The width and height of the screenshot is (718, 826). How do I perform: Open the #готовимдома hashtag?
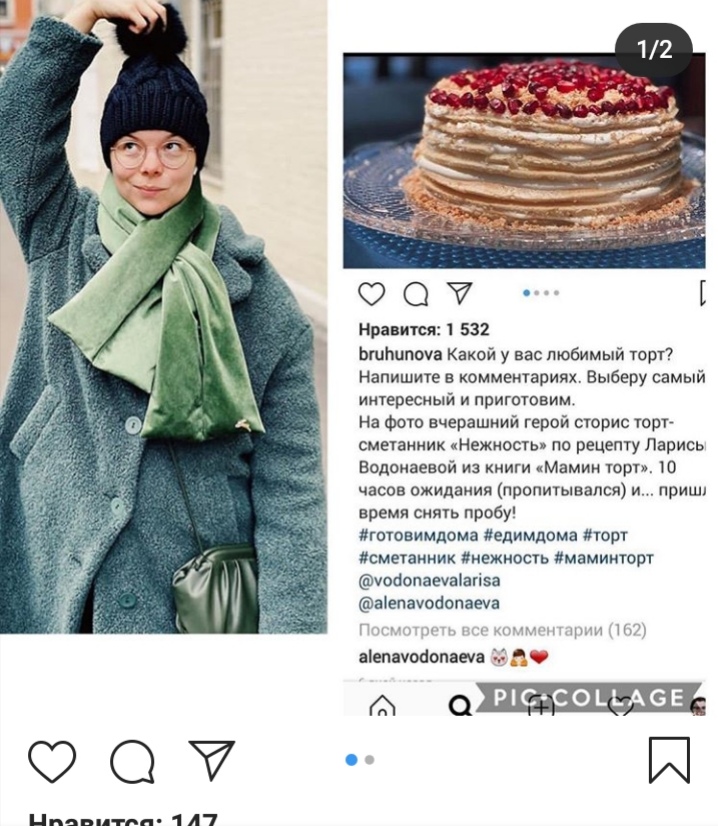pyautogui.click(x=418, y=535)
